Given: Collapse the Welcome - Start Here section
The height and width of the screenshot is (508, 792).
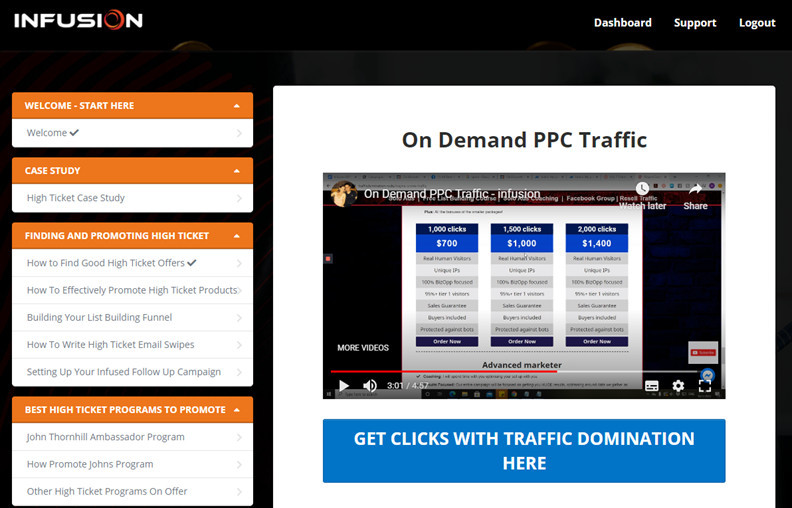Looking at the screenshot, I should coord(132,106).
